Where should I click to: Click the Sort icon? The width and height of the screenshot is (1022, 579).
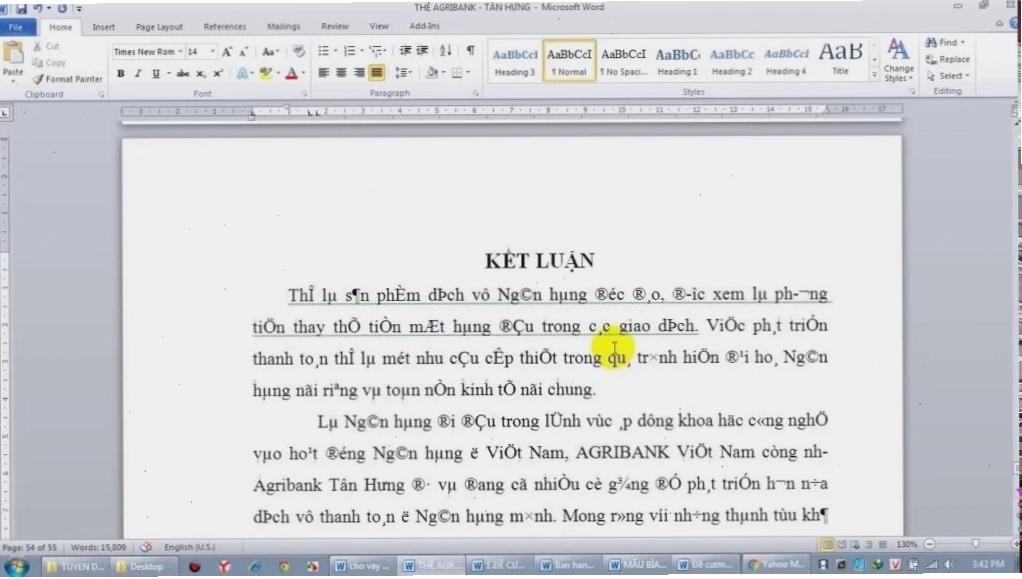coord(446,51)
